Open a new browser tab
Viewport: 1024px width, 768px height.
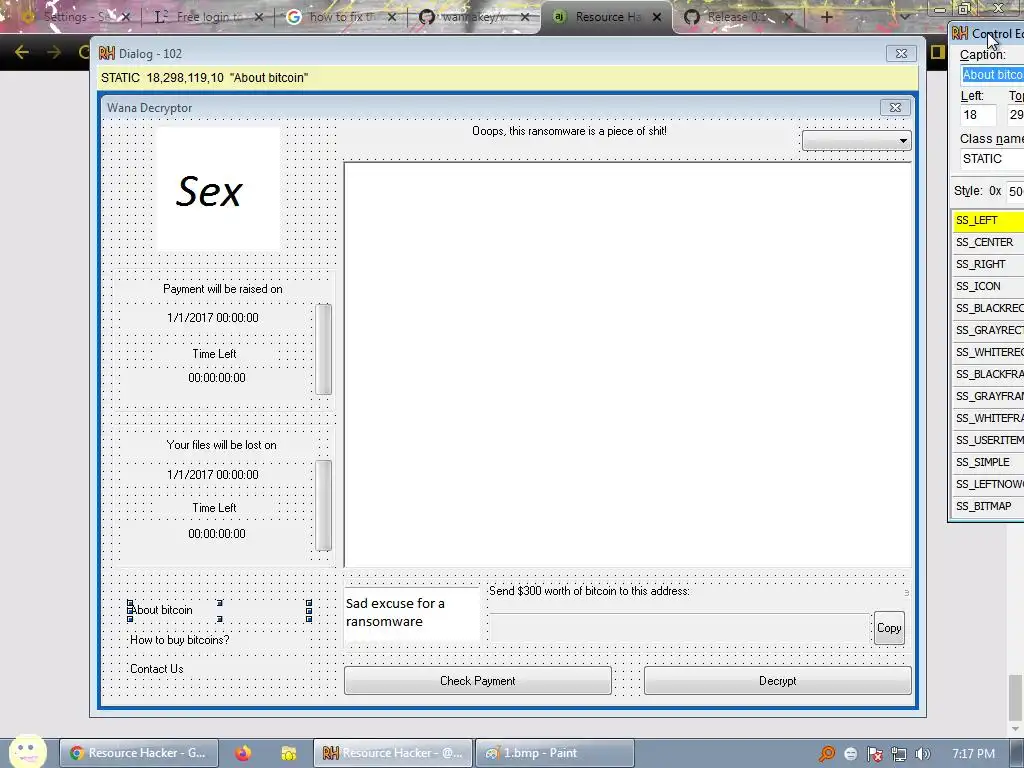coord(826,17)
